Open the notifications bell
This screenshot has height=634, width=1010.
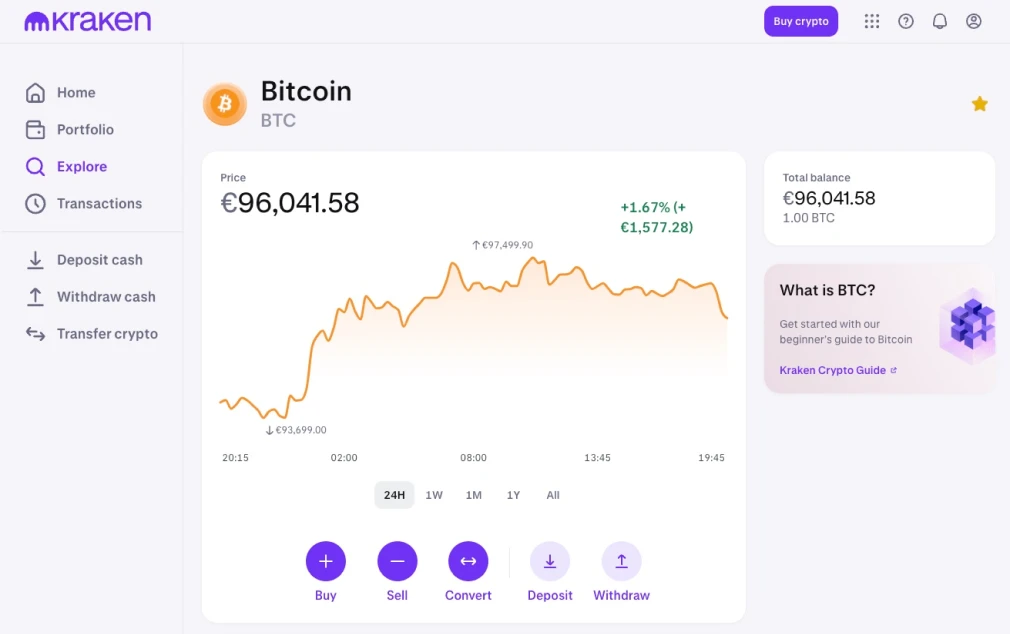point(940,21)
